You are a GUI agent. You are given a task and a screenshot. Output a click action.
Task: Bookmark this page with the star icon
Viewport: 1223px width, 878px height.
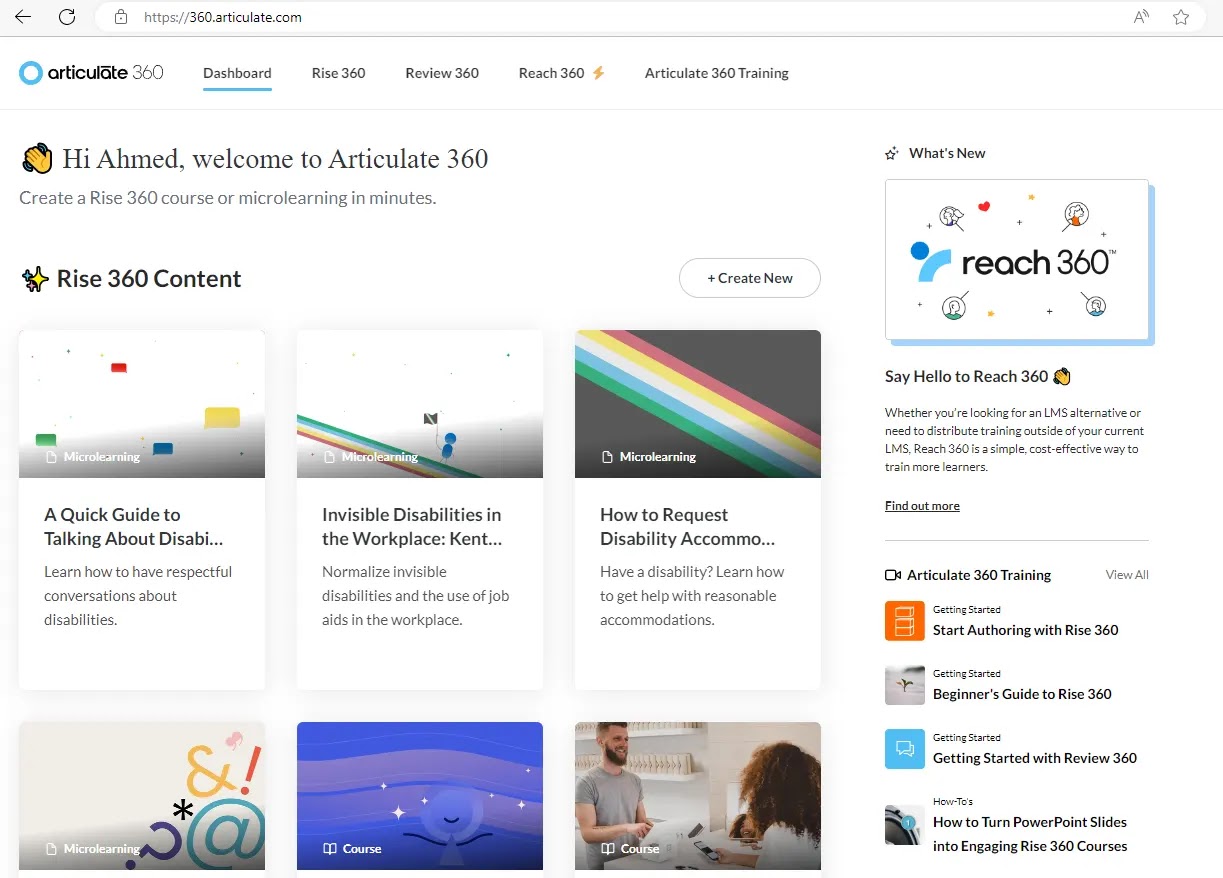(x=1181, y=17)
